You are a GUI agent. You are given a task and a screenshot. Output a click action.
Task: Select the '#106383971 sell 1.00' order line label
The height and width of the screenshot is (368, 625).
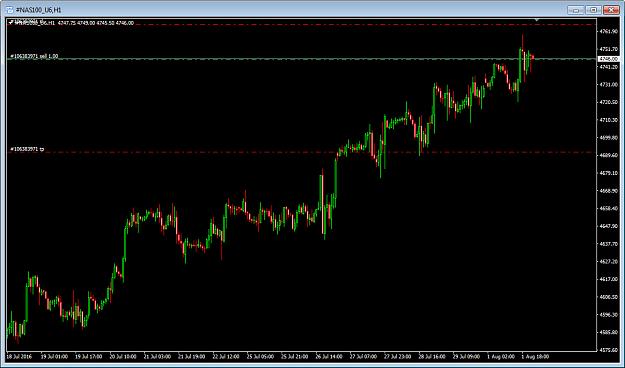click(x=34, y=56)
